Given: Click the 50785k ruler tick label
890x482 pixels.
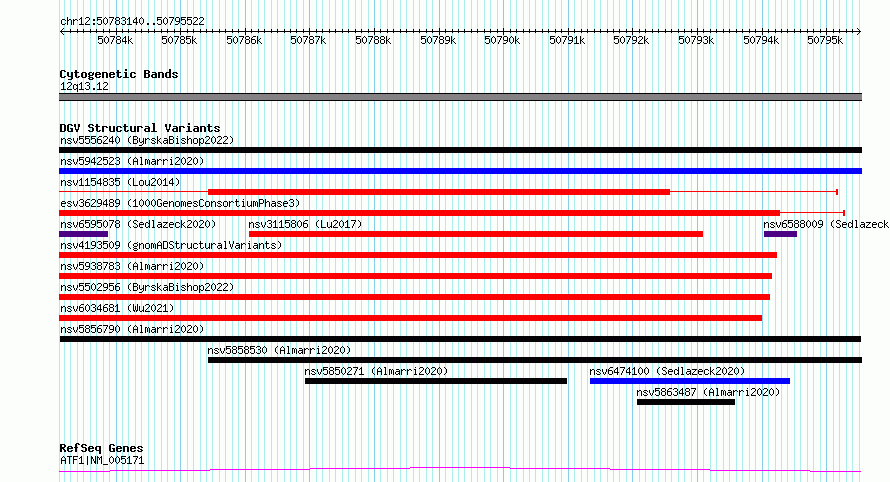Looking at the screenshot, I should (179, 40).
